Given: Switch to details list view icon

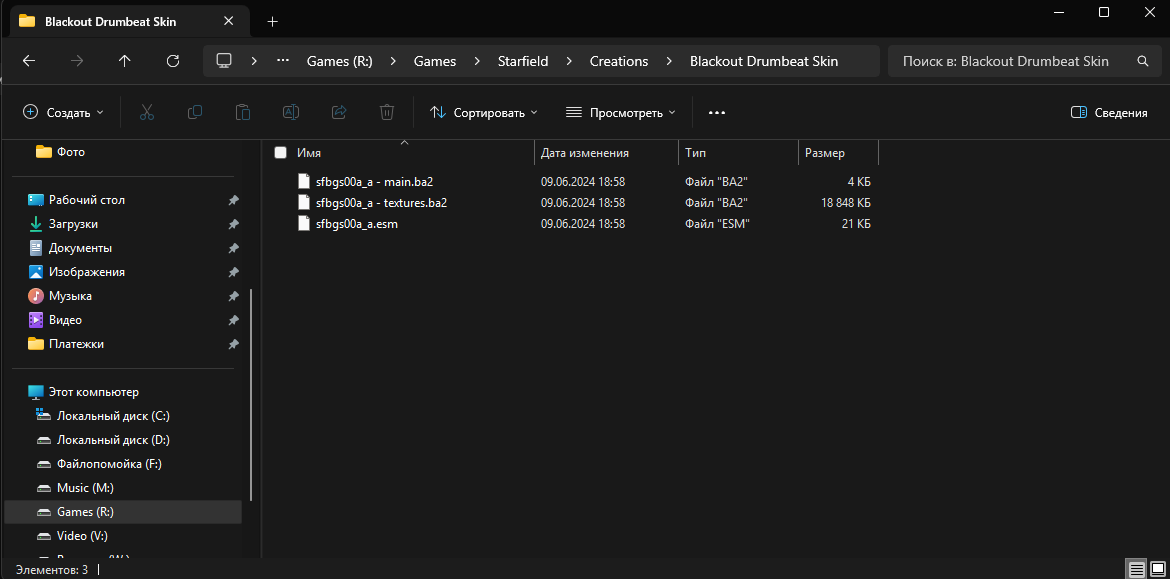Looking at the screenshot, I should [1136, 569].
